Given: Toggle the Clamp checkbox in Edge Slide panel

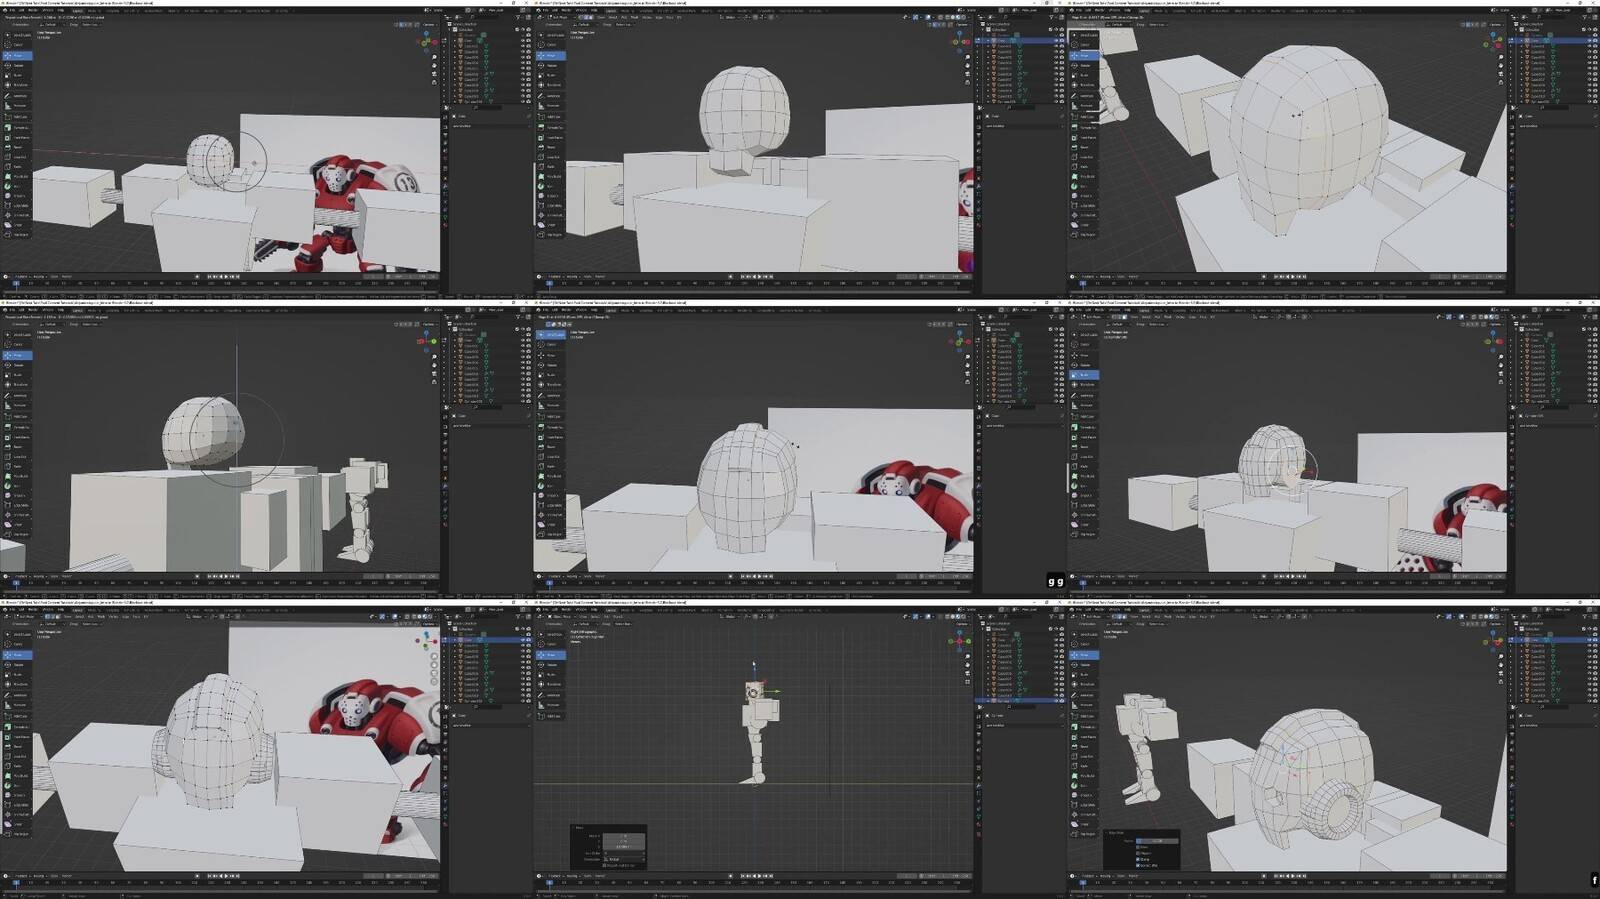Looking at the screenshot, I should click(x=1137, y=858).
